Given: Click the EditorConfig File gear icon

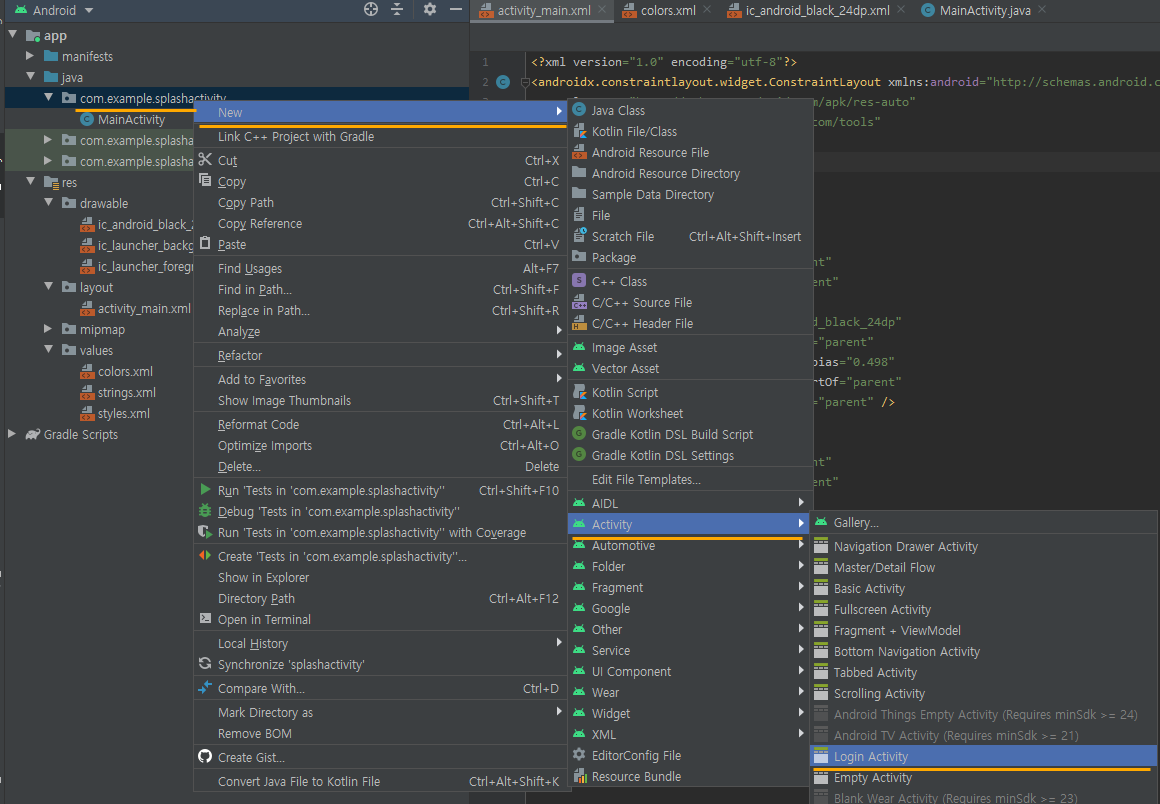Looking at the screenshot, I should coord(579,755).
